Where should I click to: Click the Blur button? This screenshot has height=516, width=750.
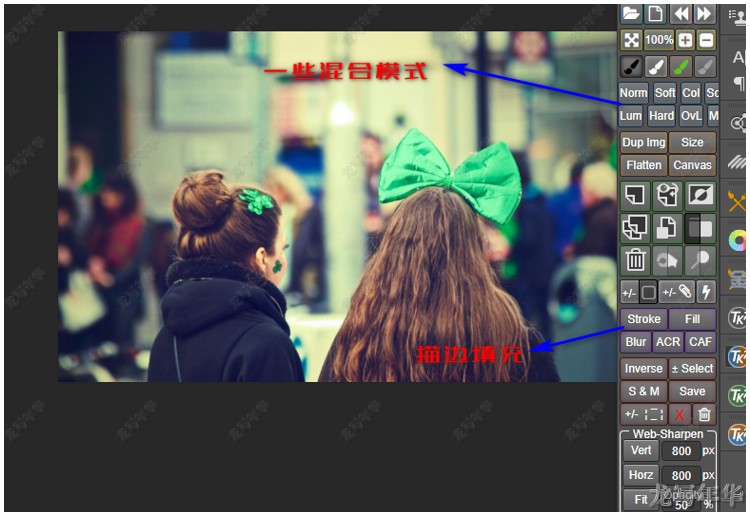coord(636,342)
